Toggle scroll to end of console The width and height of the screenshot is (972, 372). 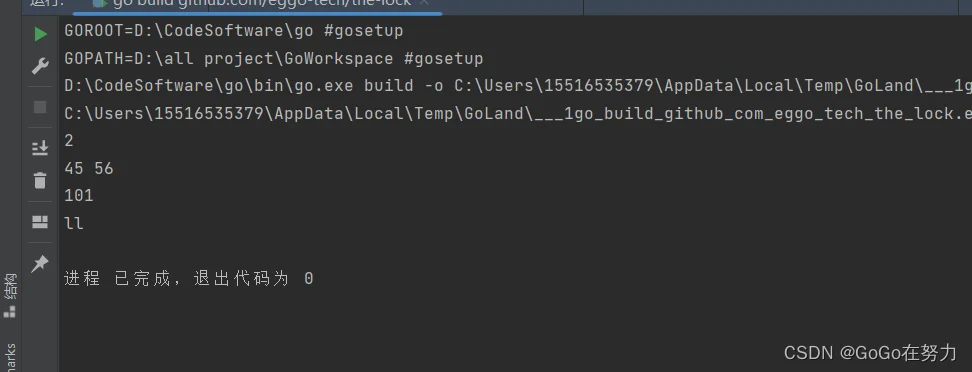tap(40, 148)
